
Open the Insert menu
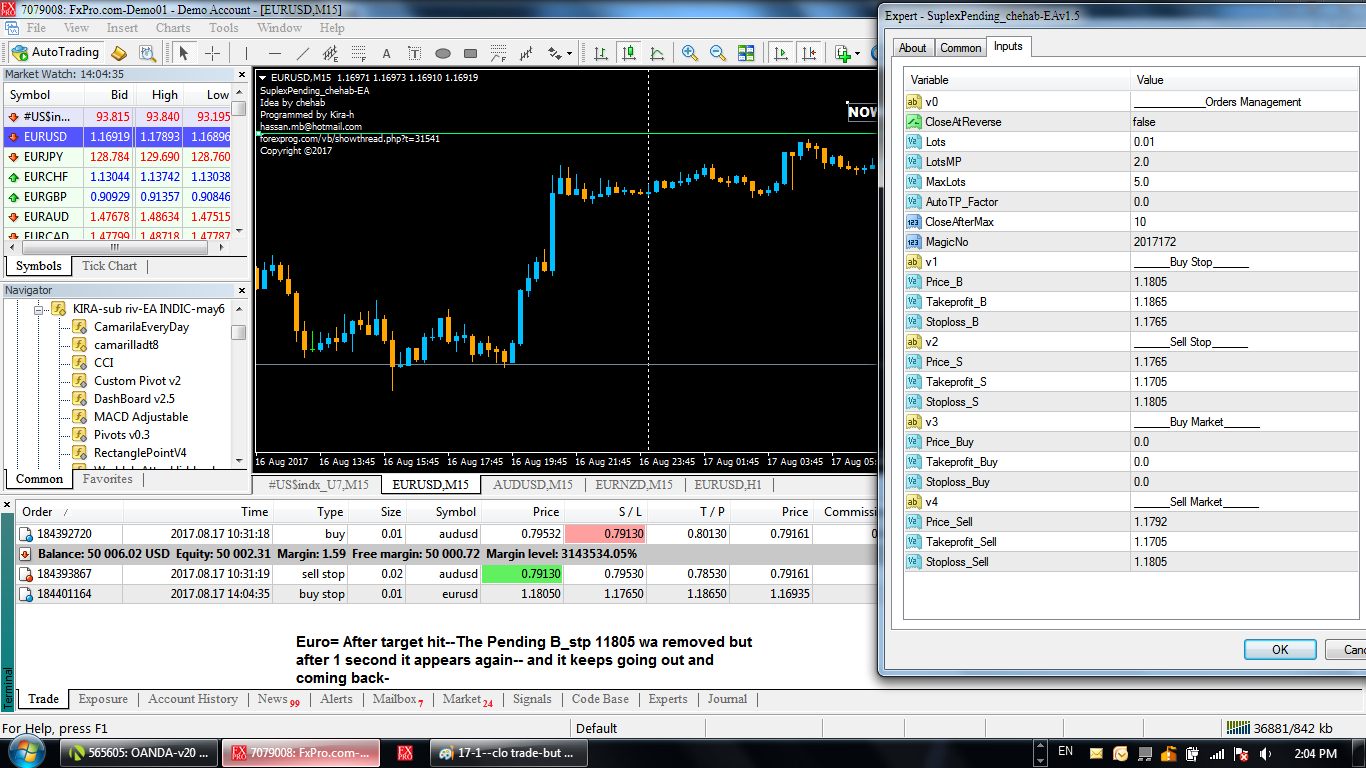click(122, 28)
